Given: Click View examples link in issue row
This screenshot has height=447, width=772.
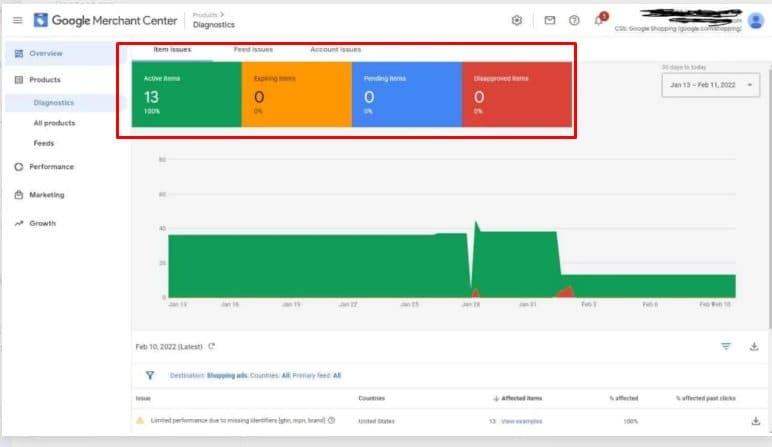Looking at the screenshot, I should (521, 421).
